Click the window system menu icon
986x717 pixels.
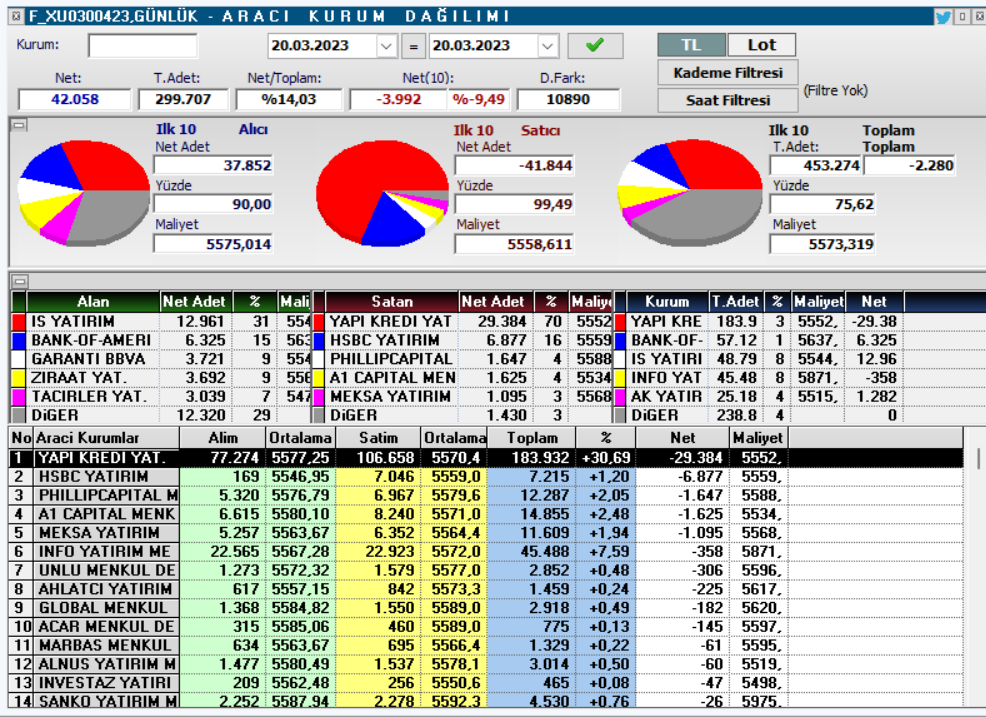click(x=17, y=16)
